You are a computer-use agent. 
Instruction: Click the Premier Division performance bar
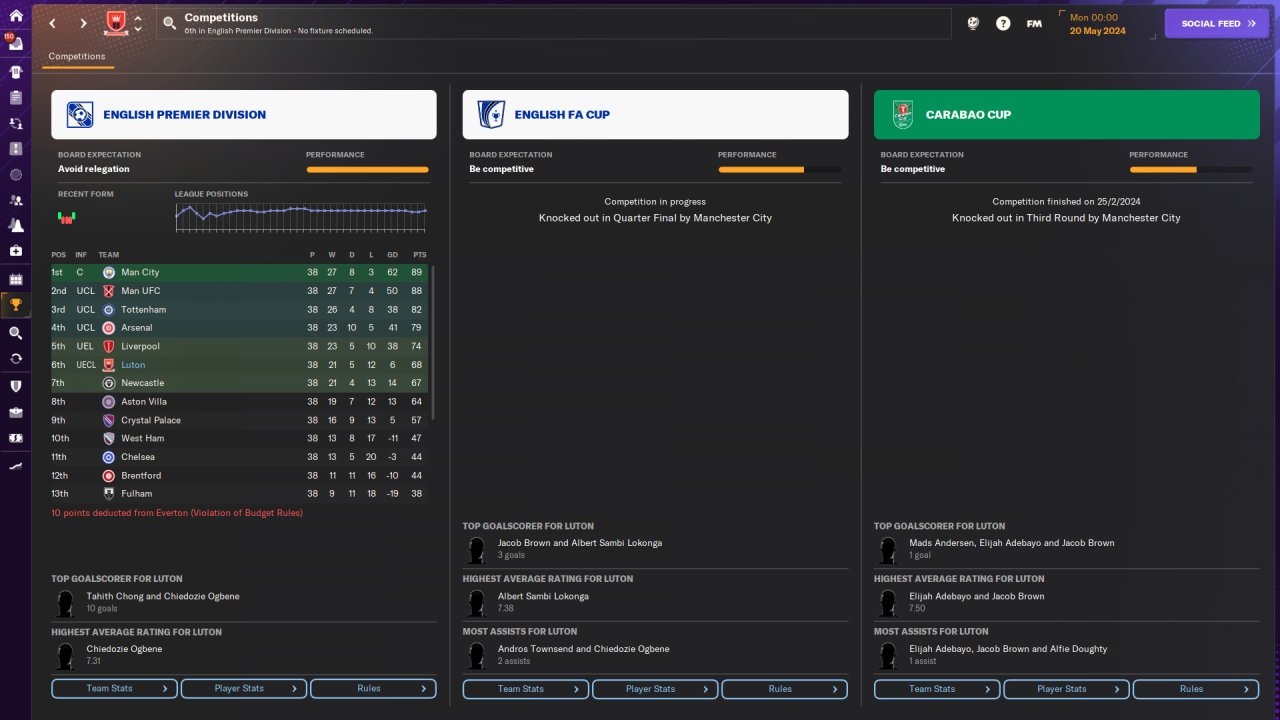coord(367,170)
